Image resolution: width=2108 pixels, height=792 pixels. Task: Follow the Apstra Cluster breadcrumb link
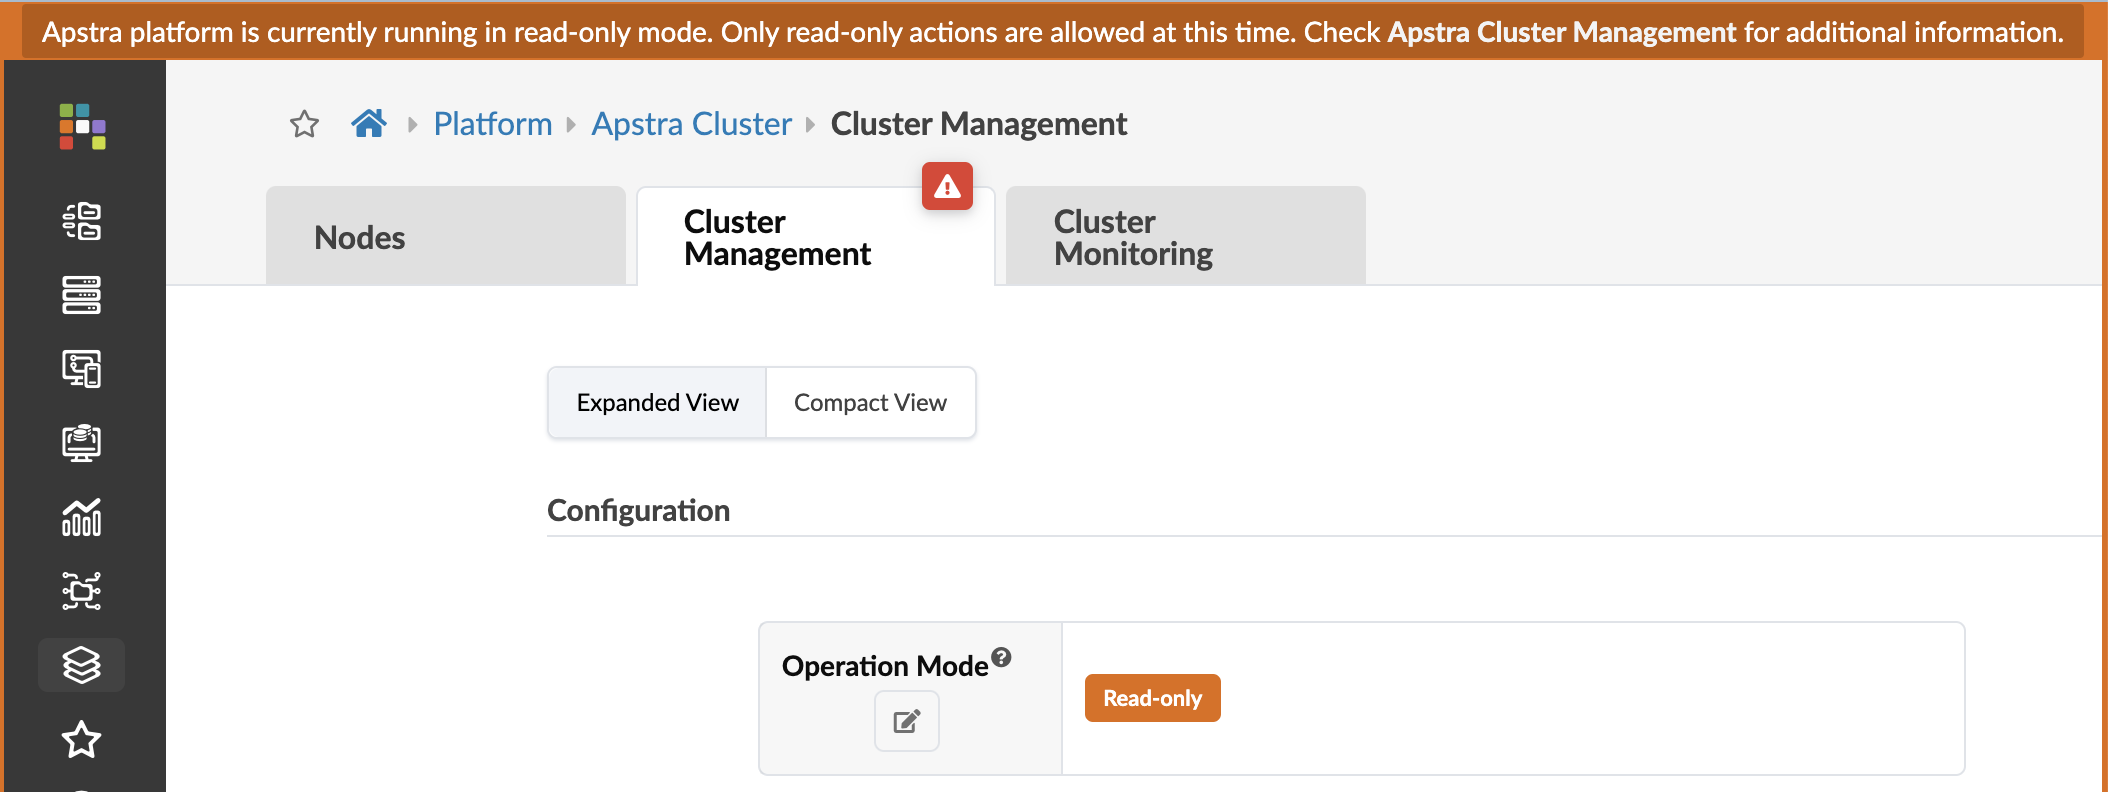691,124
